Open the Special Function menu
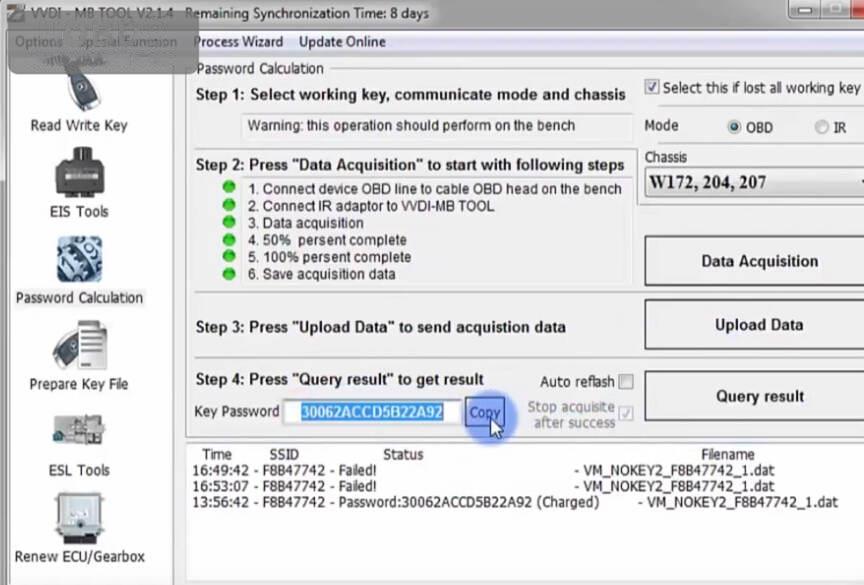The image size is (864, 585). tap(128, 42)
